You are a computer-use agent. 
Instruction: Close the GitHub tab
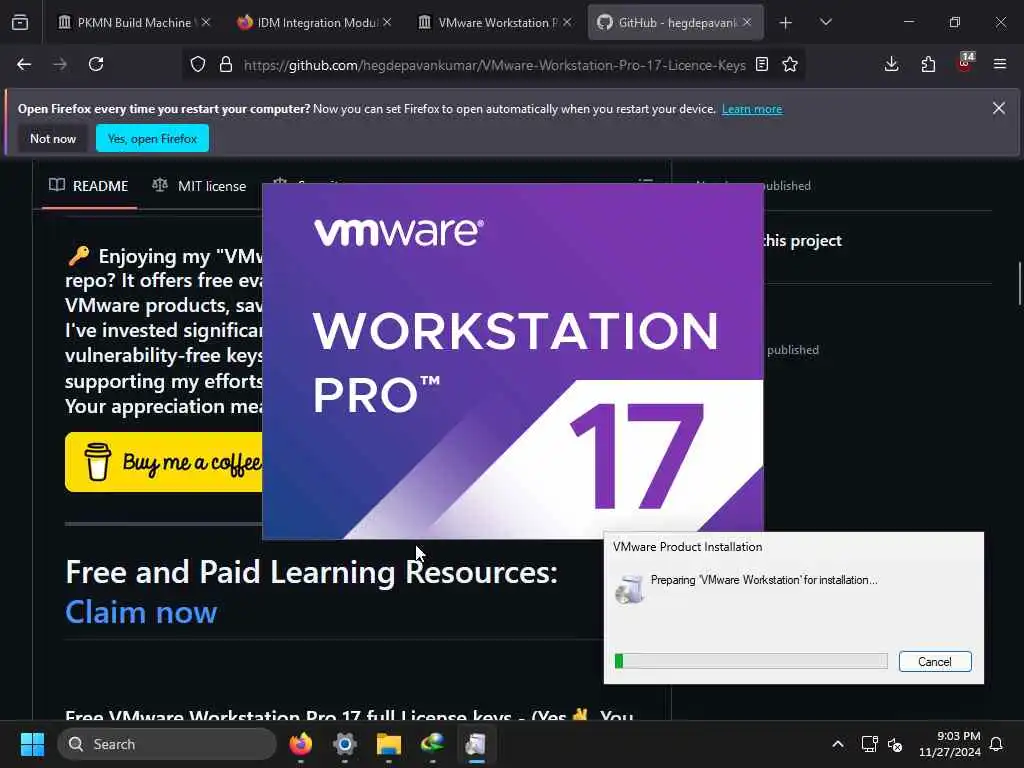point(747,22)
